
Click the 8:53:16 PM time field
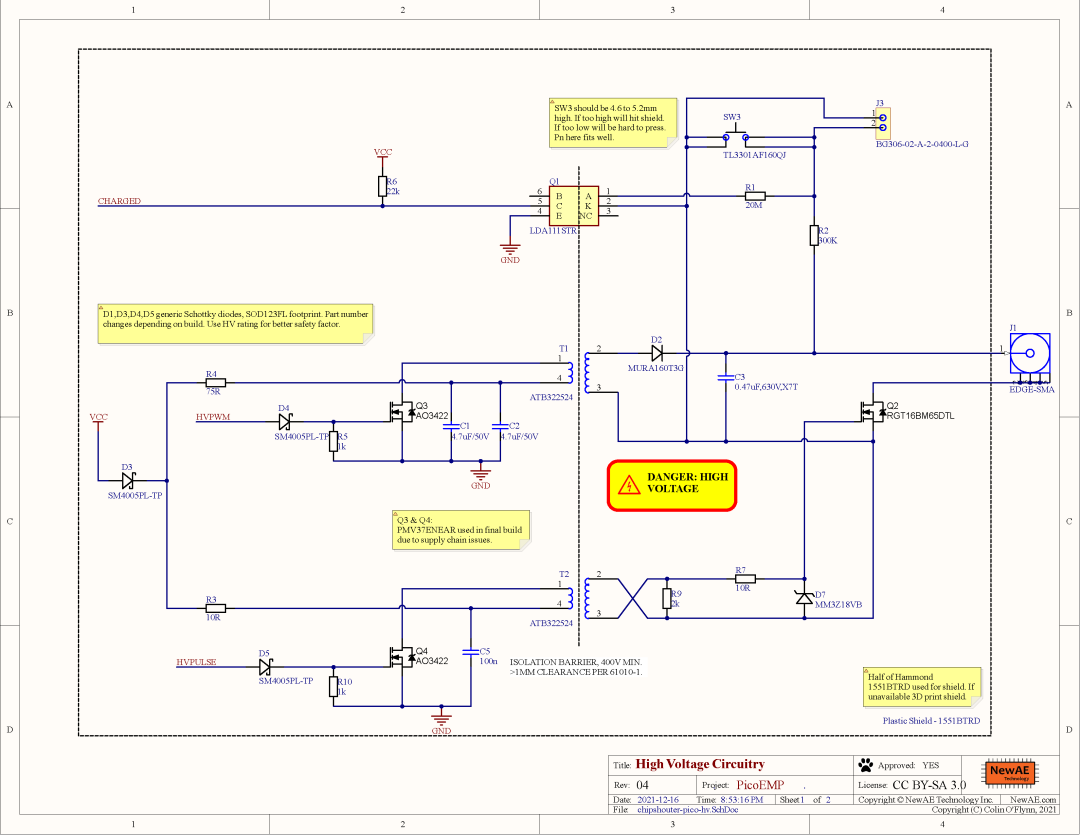coord(742,800)
